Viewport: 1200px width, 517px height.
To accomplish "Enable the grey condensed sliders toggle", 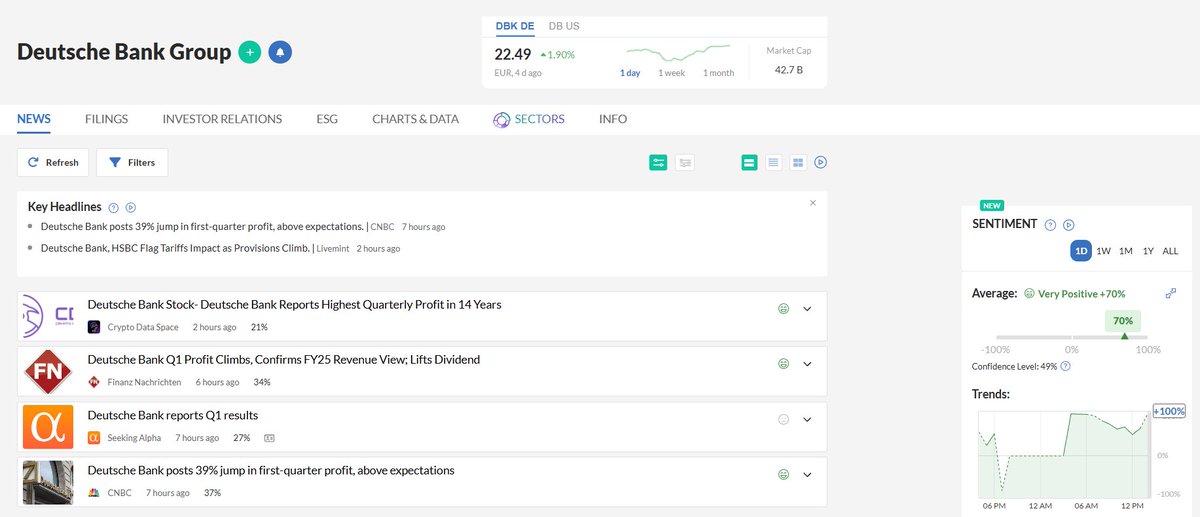I will (685, 162).
